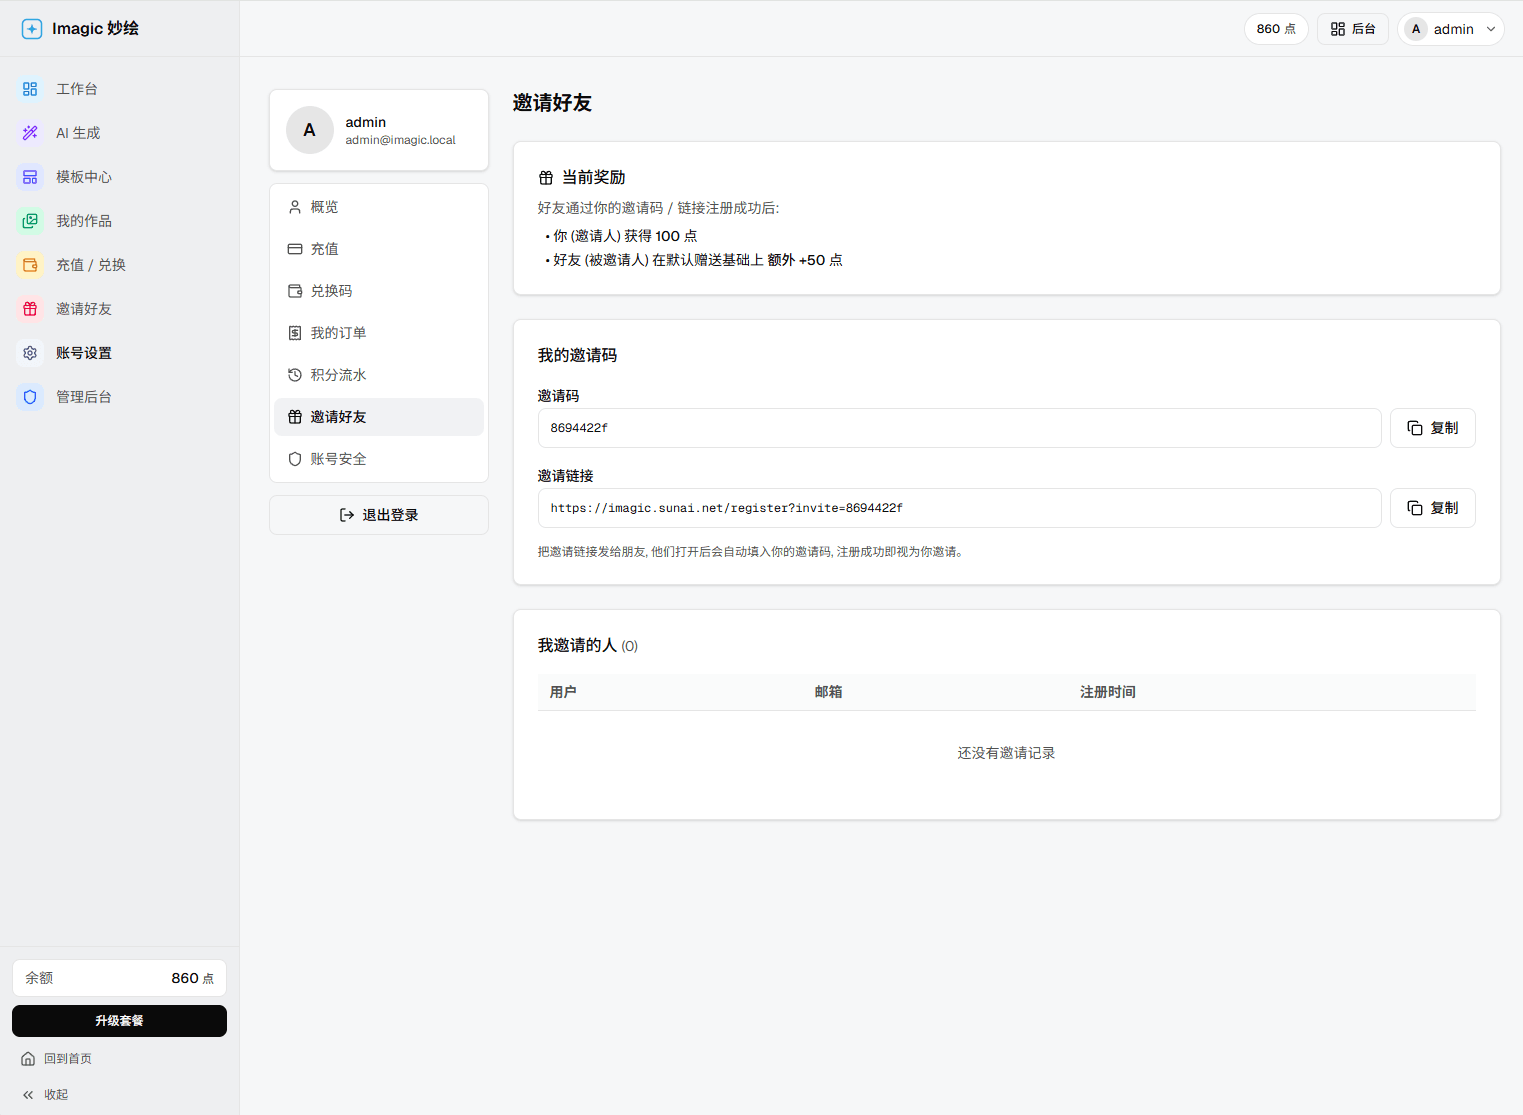Click the 充值 card icon in the account menu

(x=295, y=249)
